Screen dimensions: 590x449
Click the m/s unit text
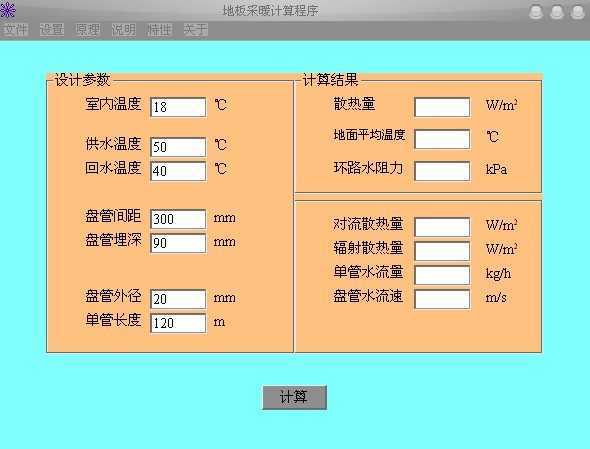(496, 298)
